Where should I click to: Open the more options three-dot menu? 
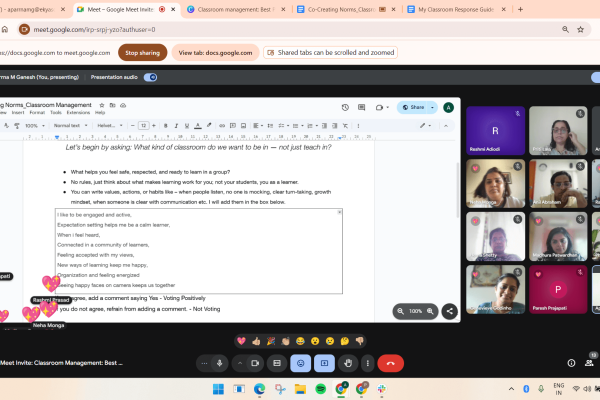[366, 363]
